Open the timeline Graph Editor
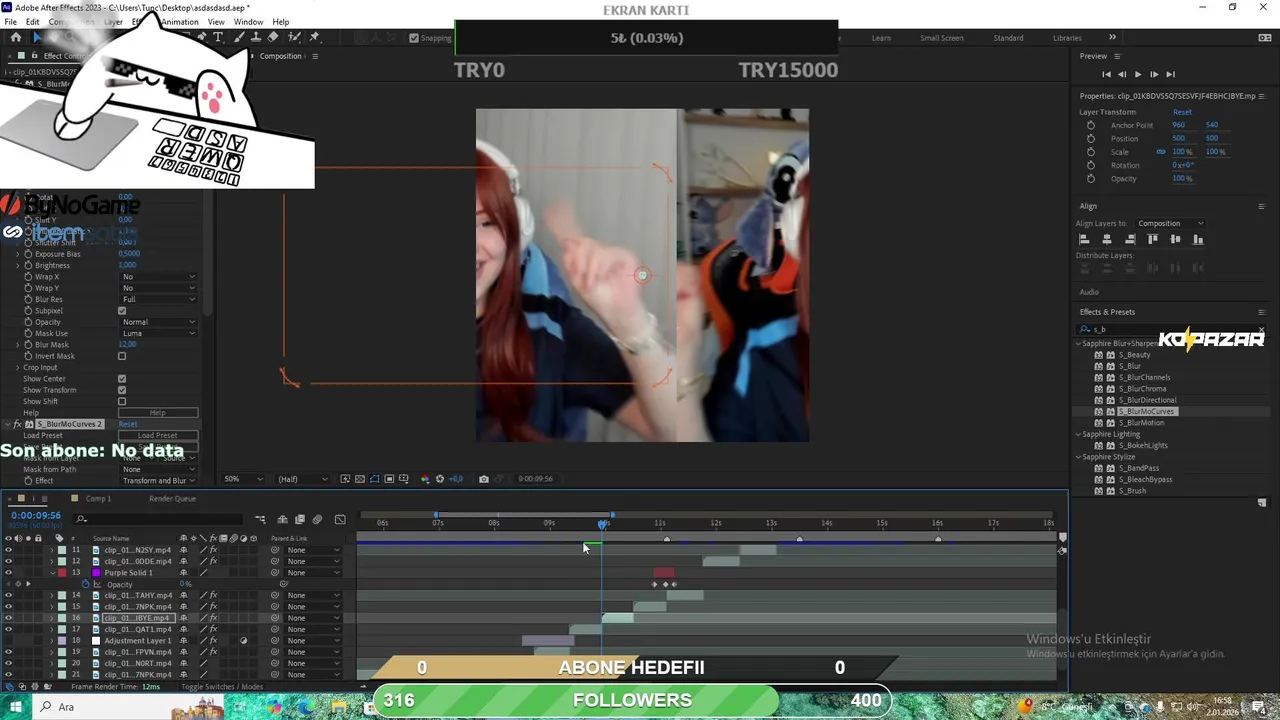This screenshot has height=720, width=1280. [340, 519]
